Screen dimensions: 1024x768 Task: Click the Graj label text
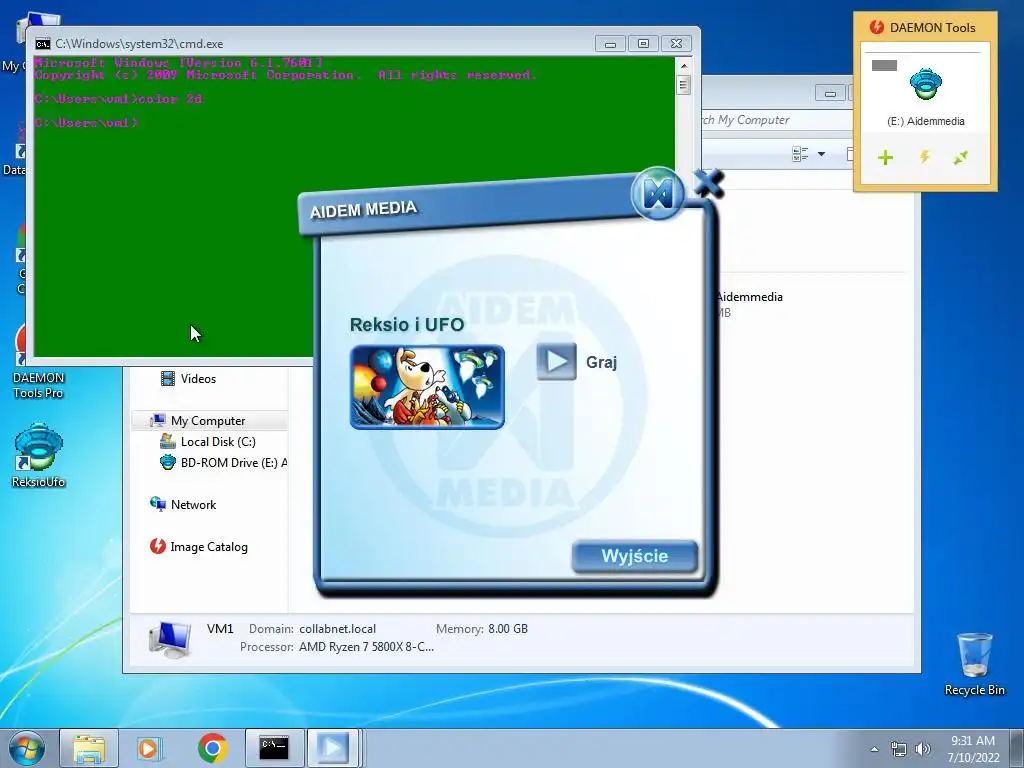click(601, 362)
